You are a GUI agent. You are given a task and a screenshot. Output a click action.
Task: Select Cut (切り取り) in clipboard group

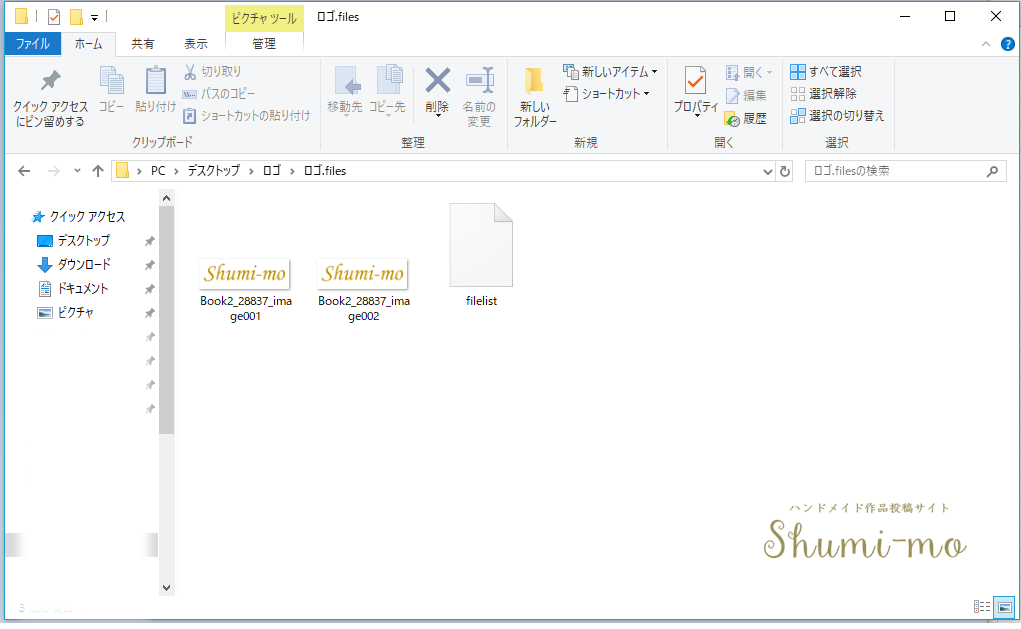(213, 72)
